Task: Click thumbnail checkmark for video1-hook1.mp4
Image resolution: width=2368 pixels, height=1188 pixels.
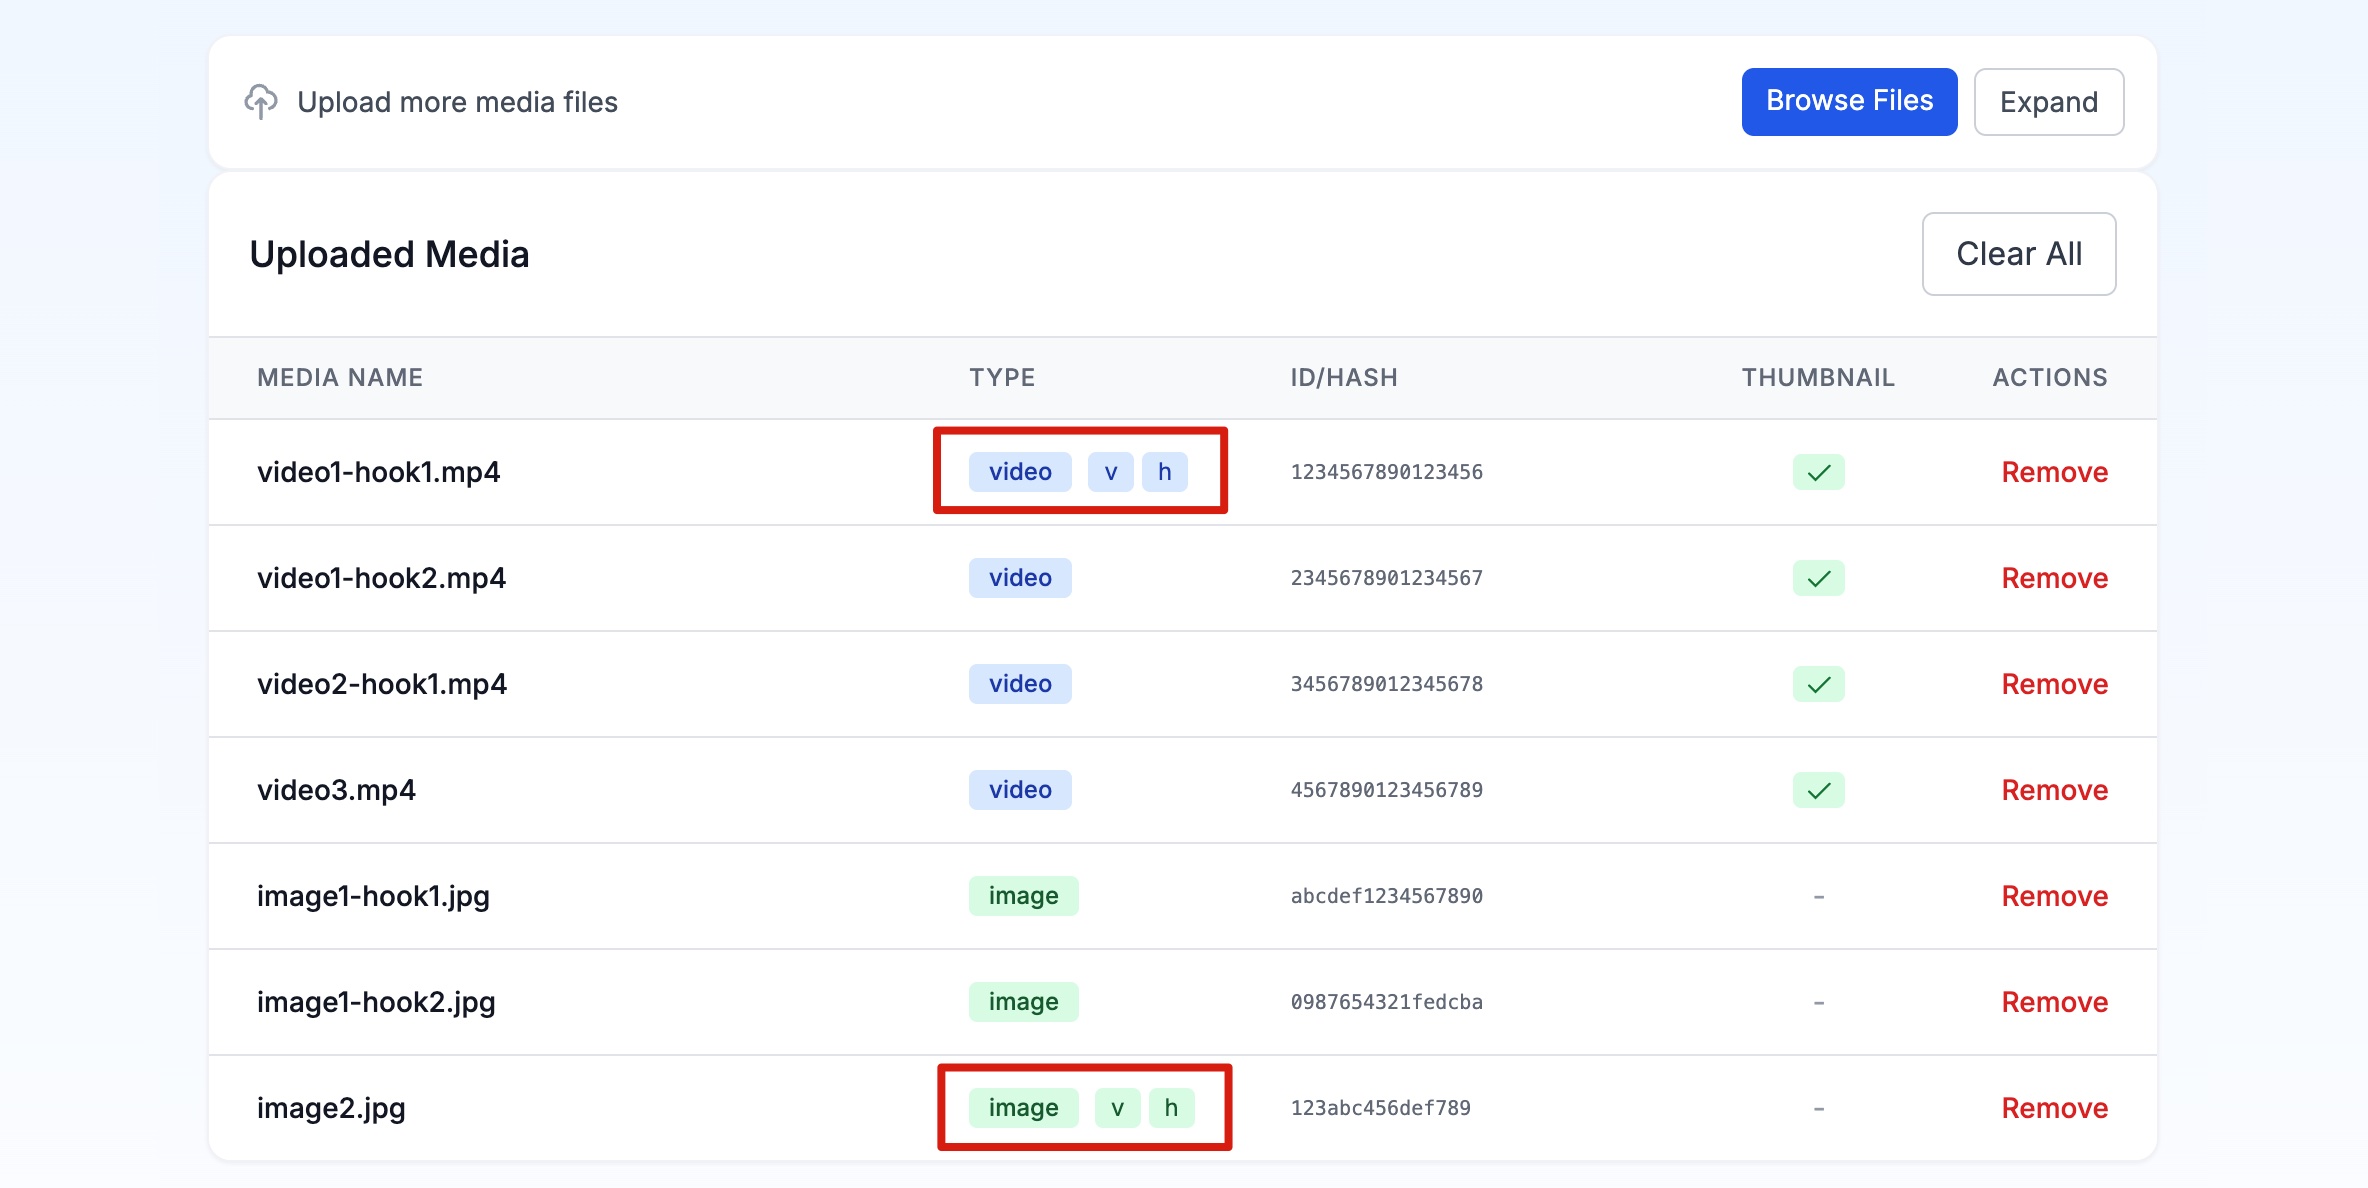Action: coord(1818,472)
